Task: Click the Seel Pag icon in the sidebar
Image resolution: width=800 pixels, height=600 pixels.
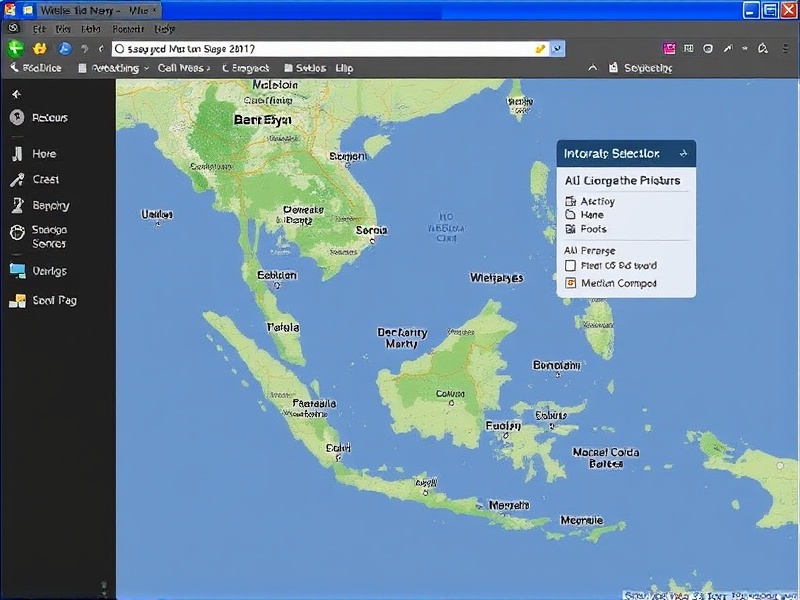Action: (17, 300)
